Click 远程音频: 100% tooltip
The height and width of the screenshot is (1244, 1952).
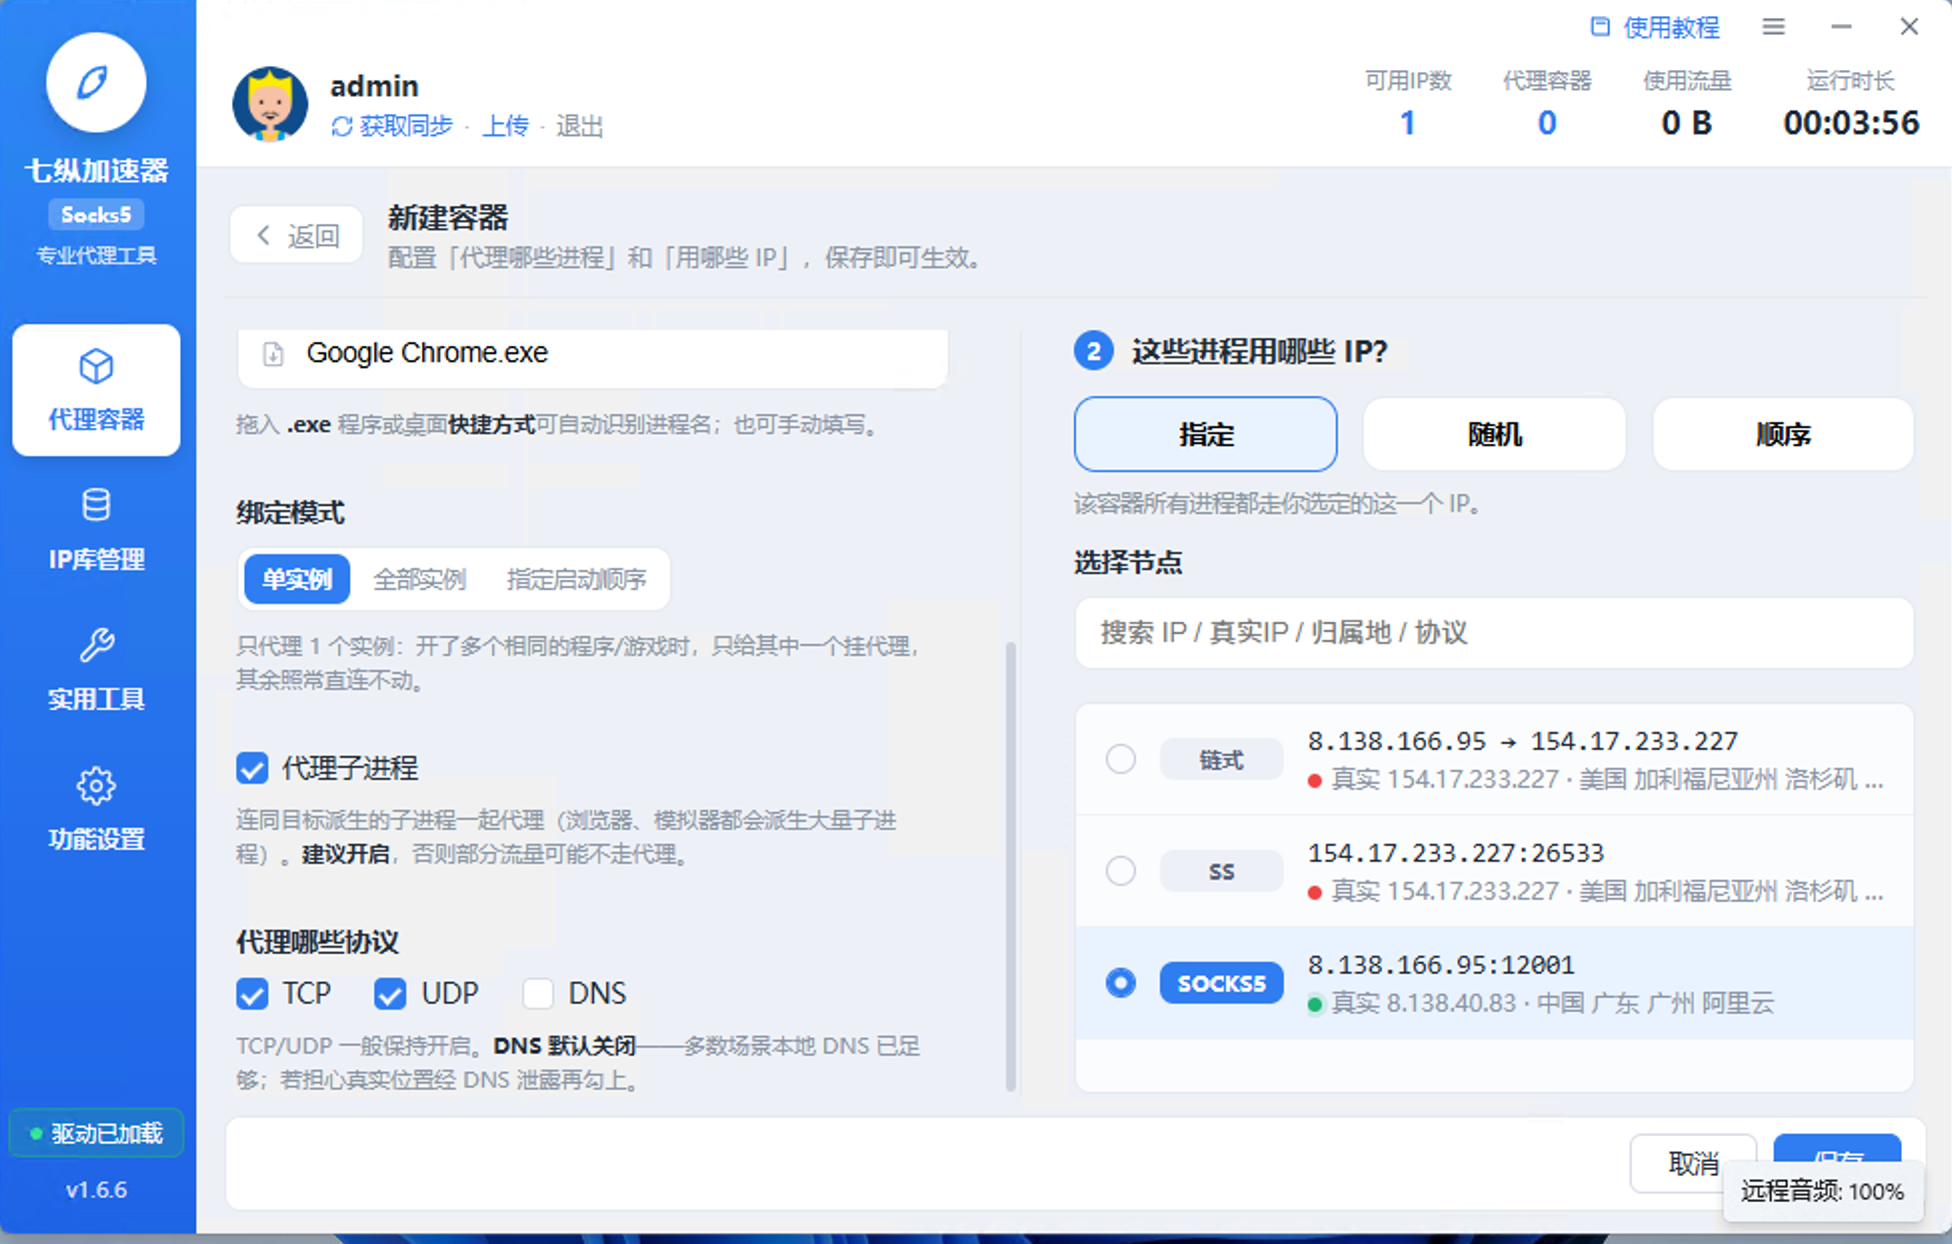pyautogui.click(x=1822, y=1191)
